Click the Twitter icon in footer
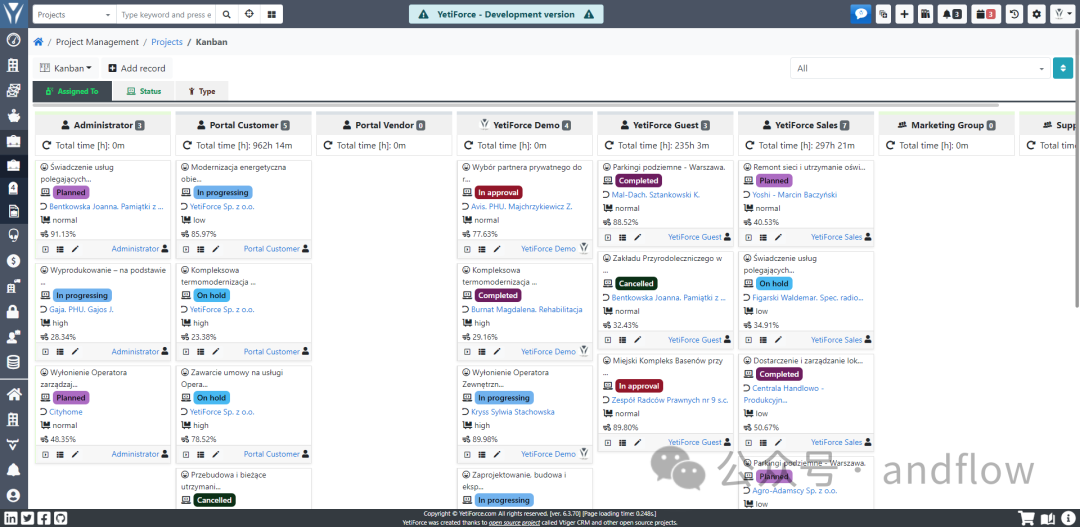Image resolution: width=1080 pixels, height=527 pixels. pyautogui.click(x=28, y=518)
